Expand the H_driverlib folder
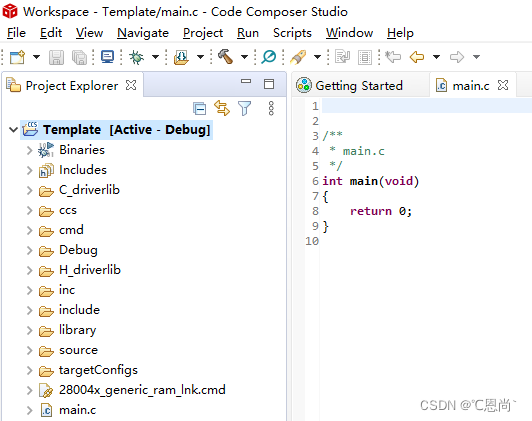 pyautogui.click(x=30, y=270)
